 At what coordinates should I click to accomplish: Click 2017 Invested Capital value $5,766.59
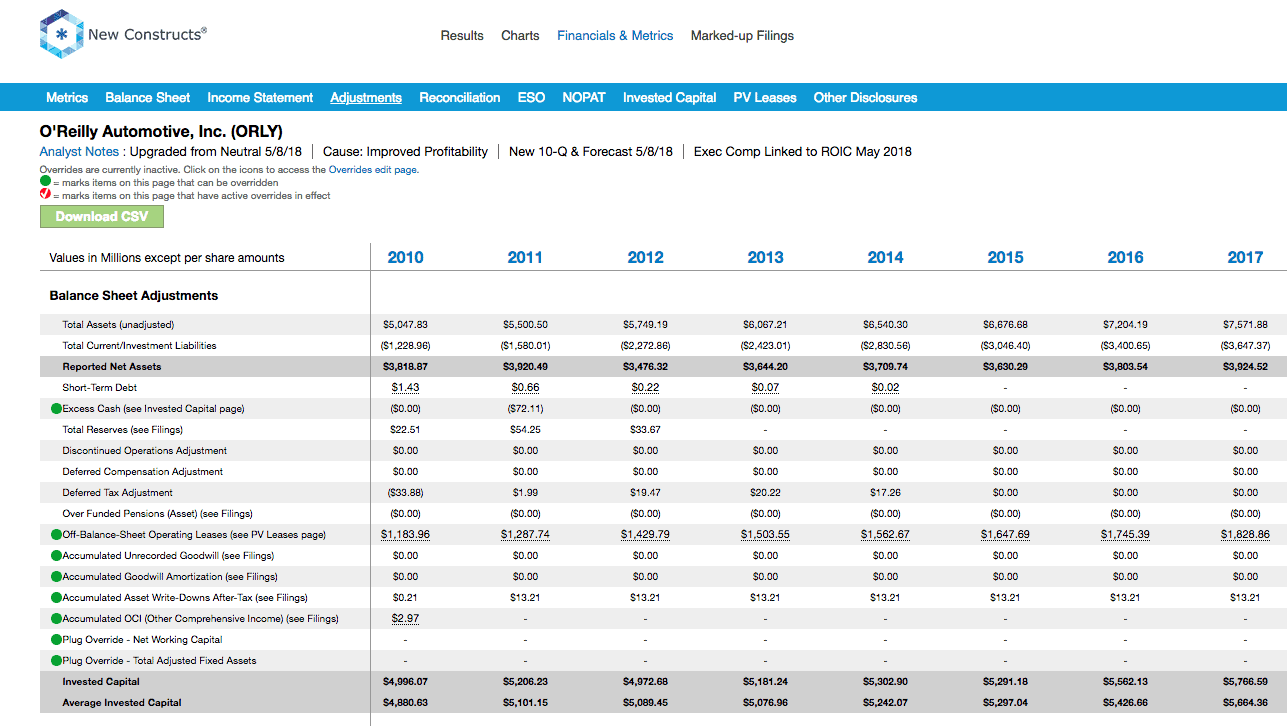point(1245,681)
